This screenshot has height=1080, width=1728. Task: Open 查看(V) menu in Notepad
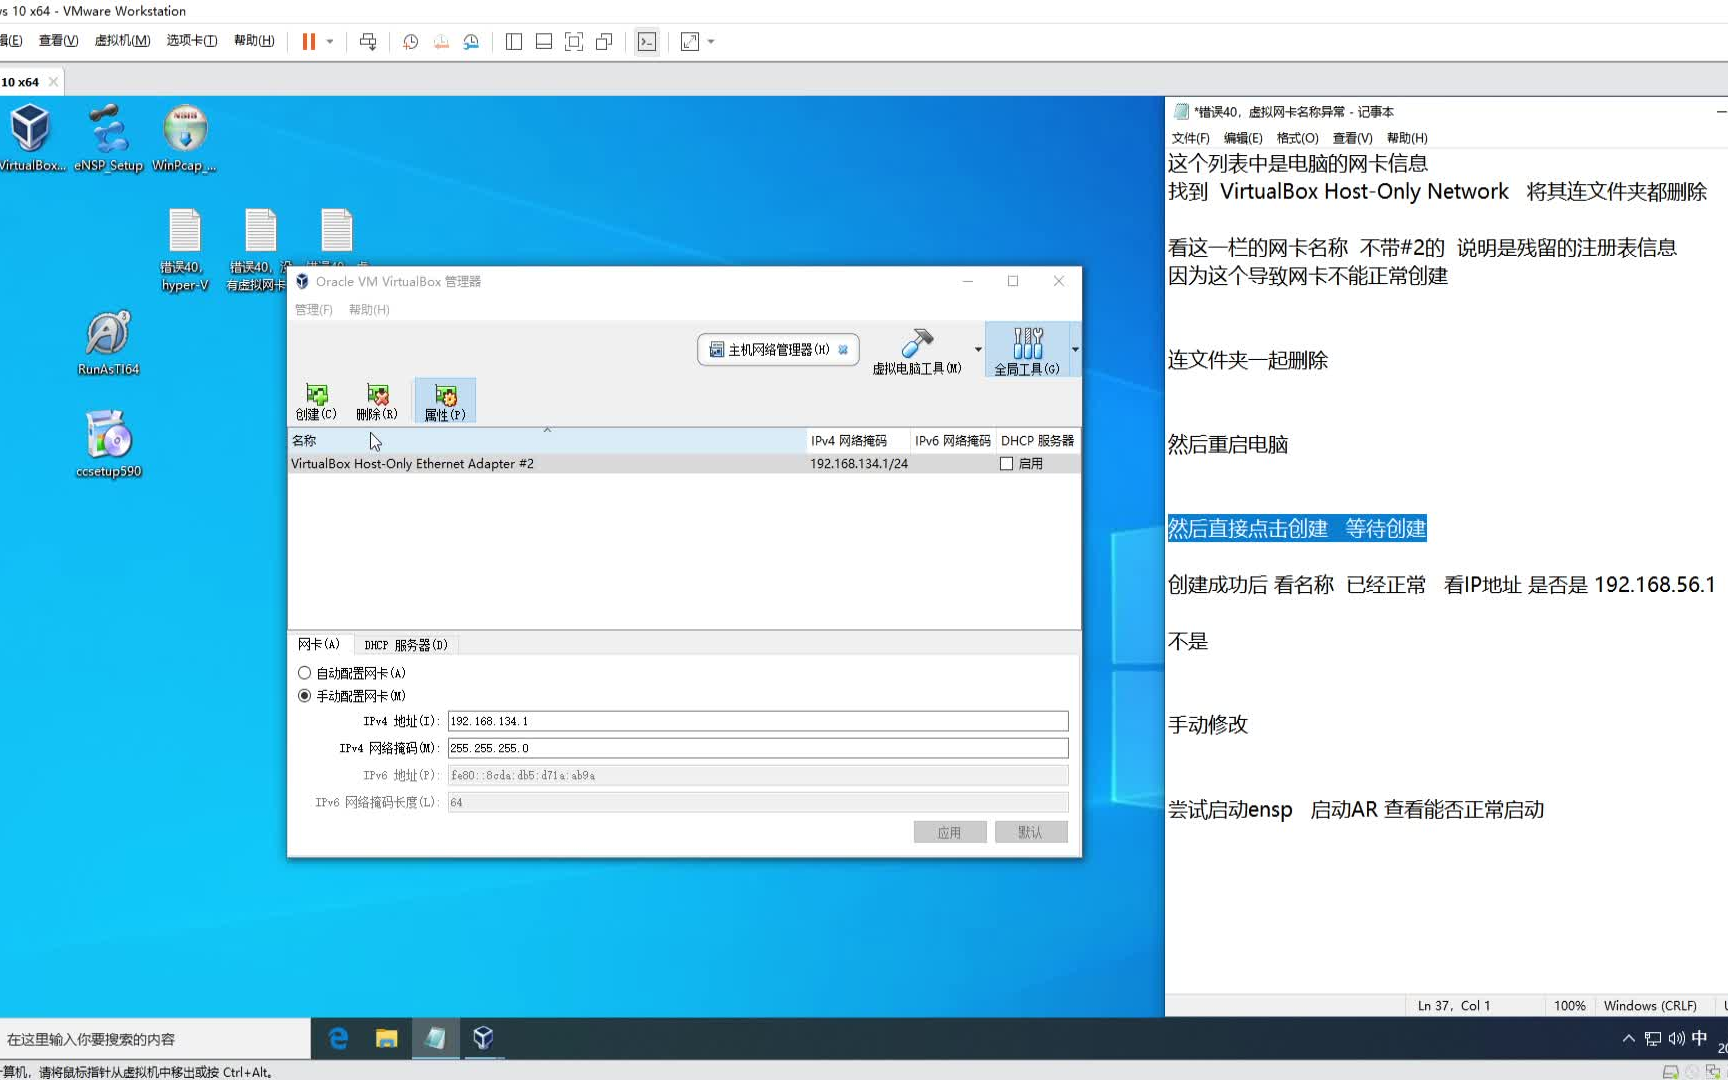coord(1353,138)
